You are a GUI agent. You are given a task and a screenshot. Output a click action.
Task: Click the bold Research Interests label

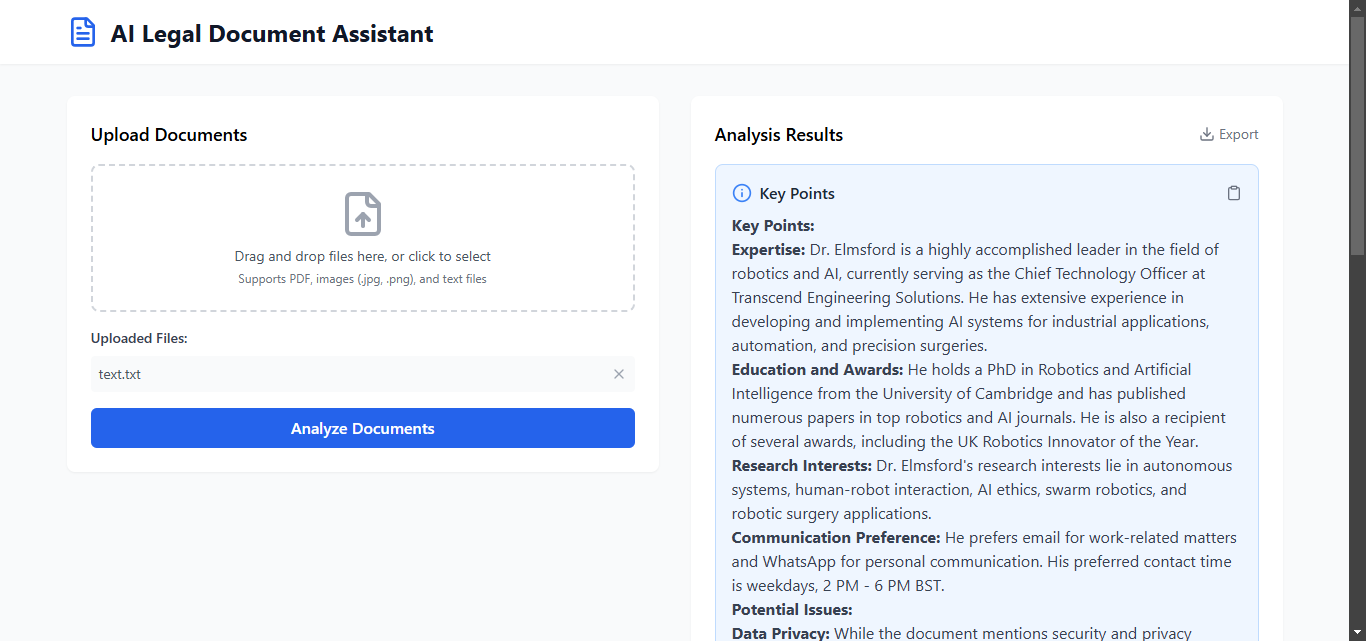click(802, 465)
